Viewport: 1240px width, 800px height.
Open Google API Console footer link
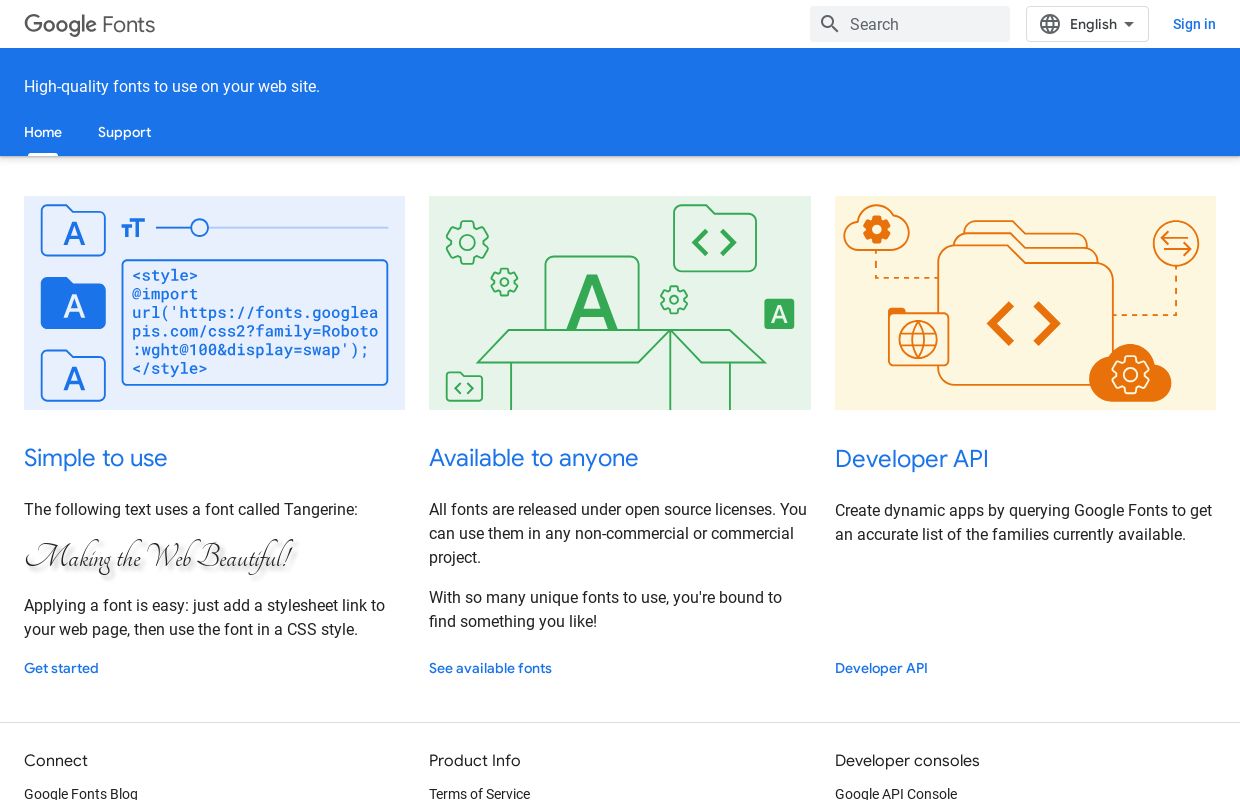pyautogui.click(x=896, y=793)
